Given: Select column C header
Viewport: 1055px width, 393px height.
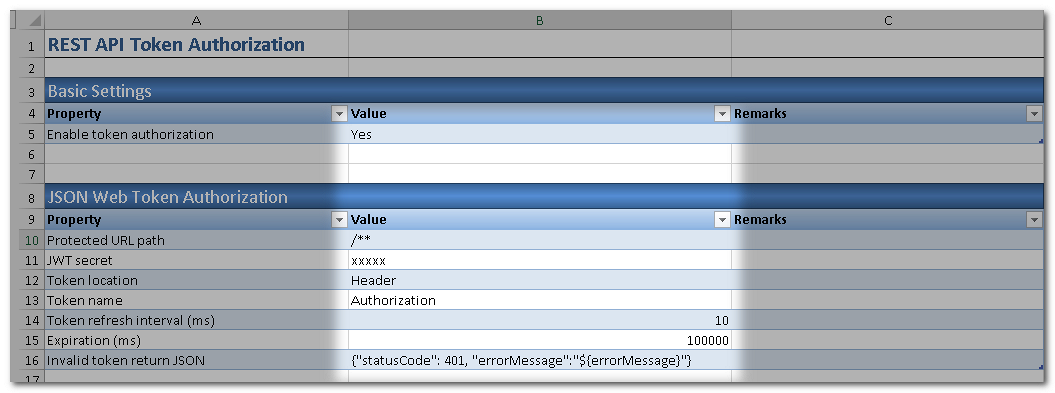Looking at the screenshot, I should tap(887, 21).
